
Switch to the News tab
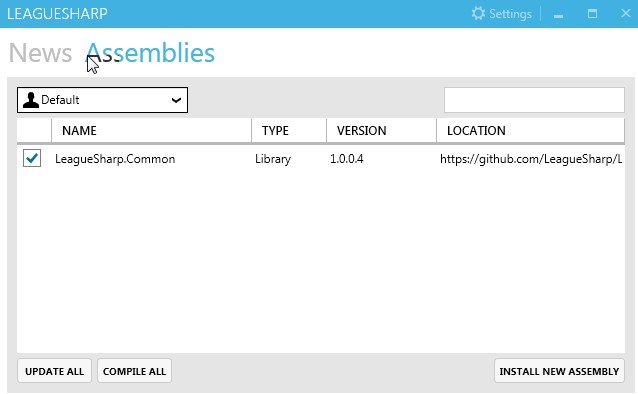pyautogui.click(x=40, y=53)
